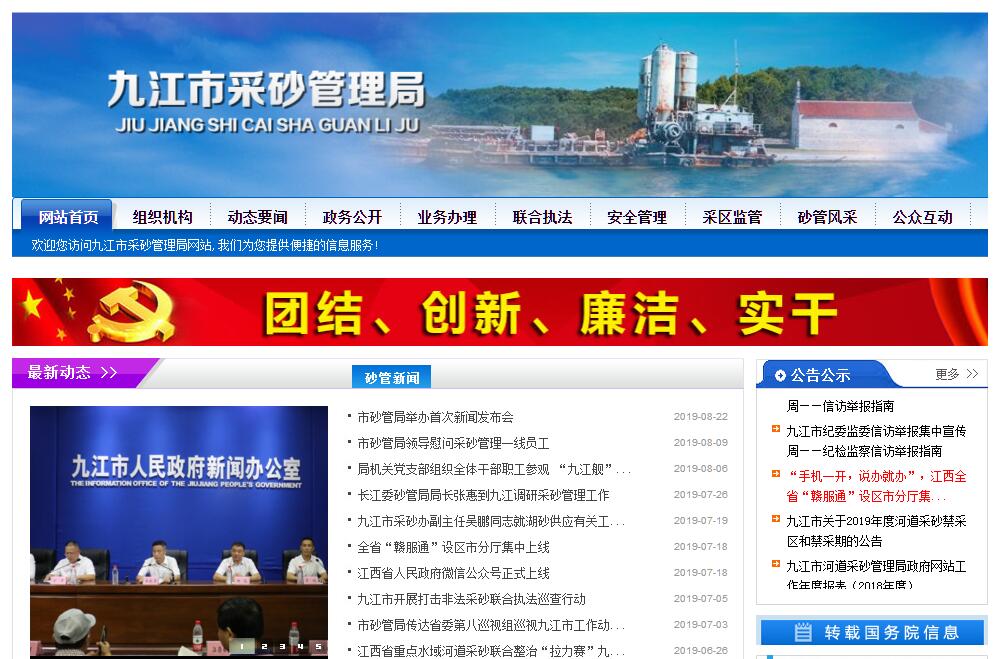Click the 公告公示 circle icon

(x=780, y=375)
